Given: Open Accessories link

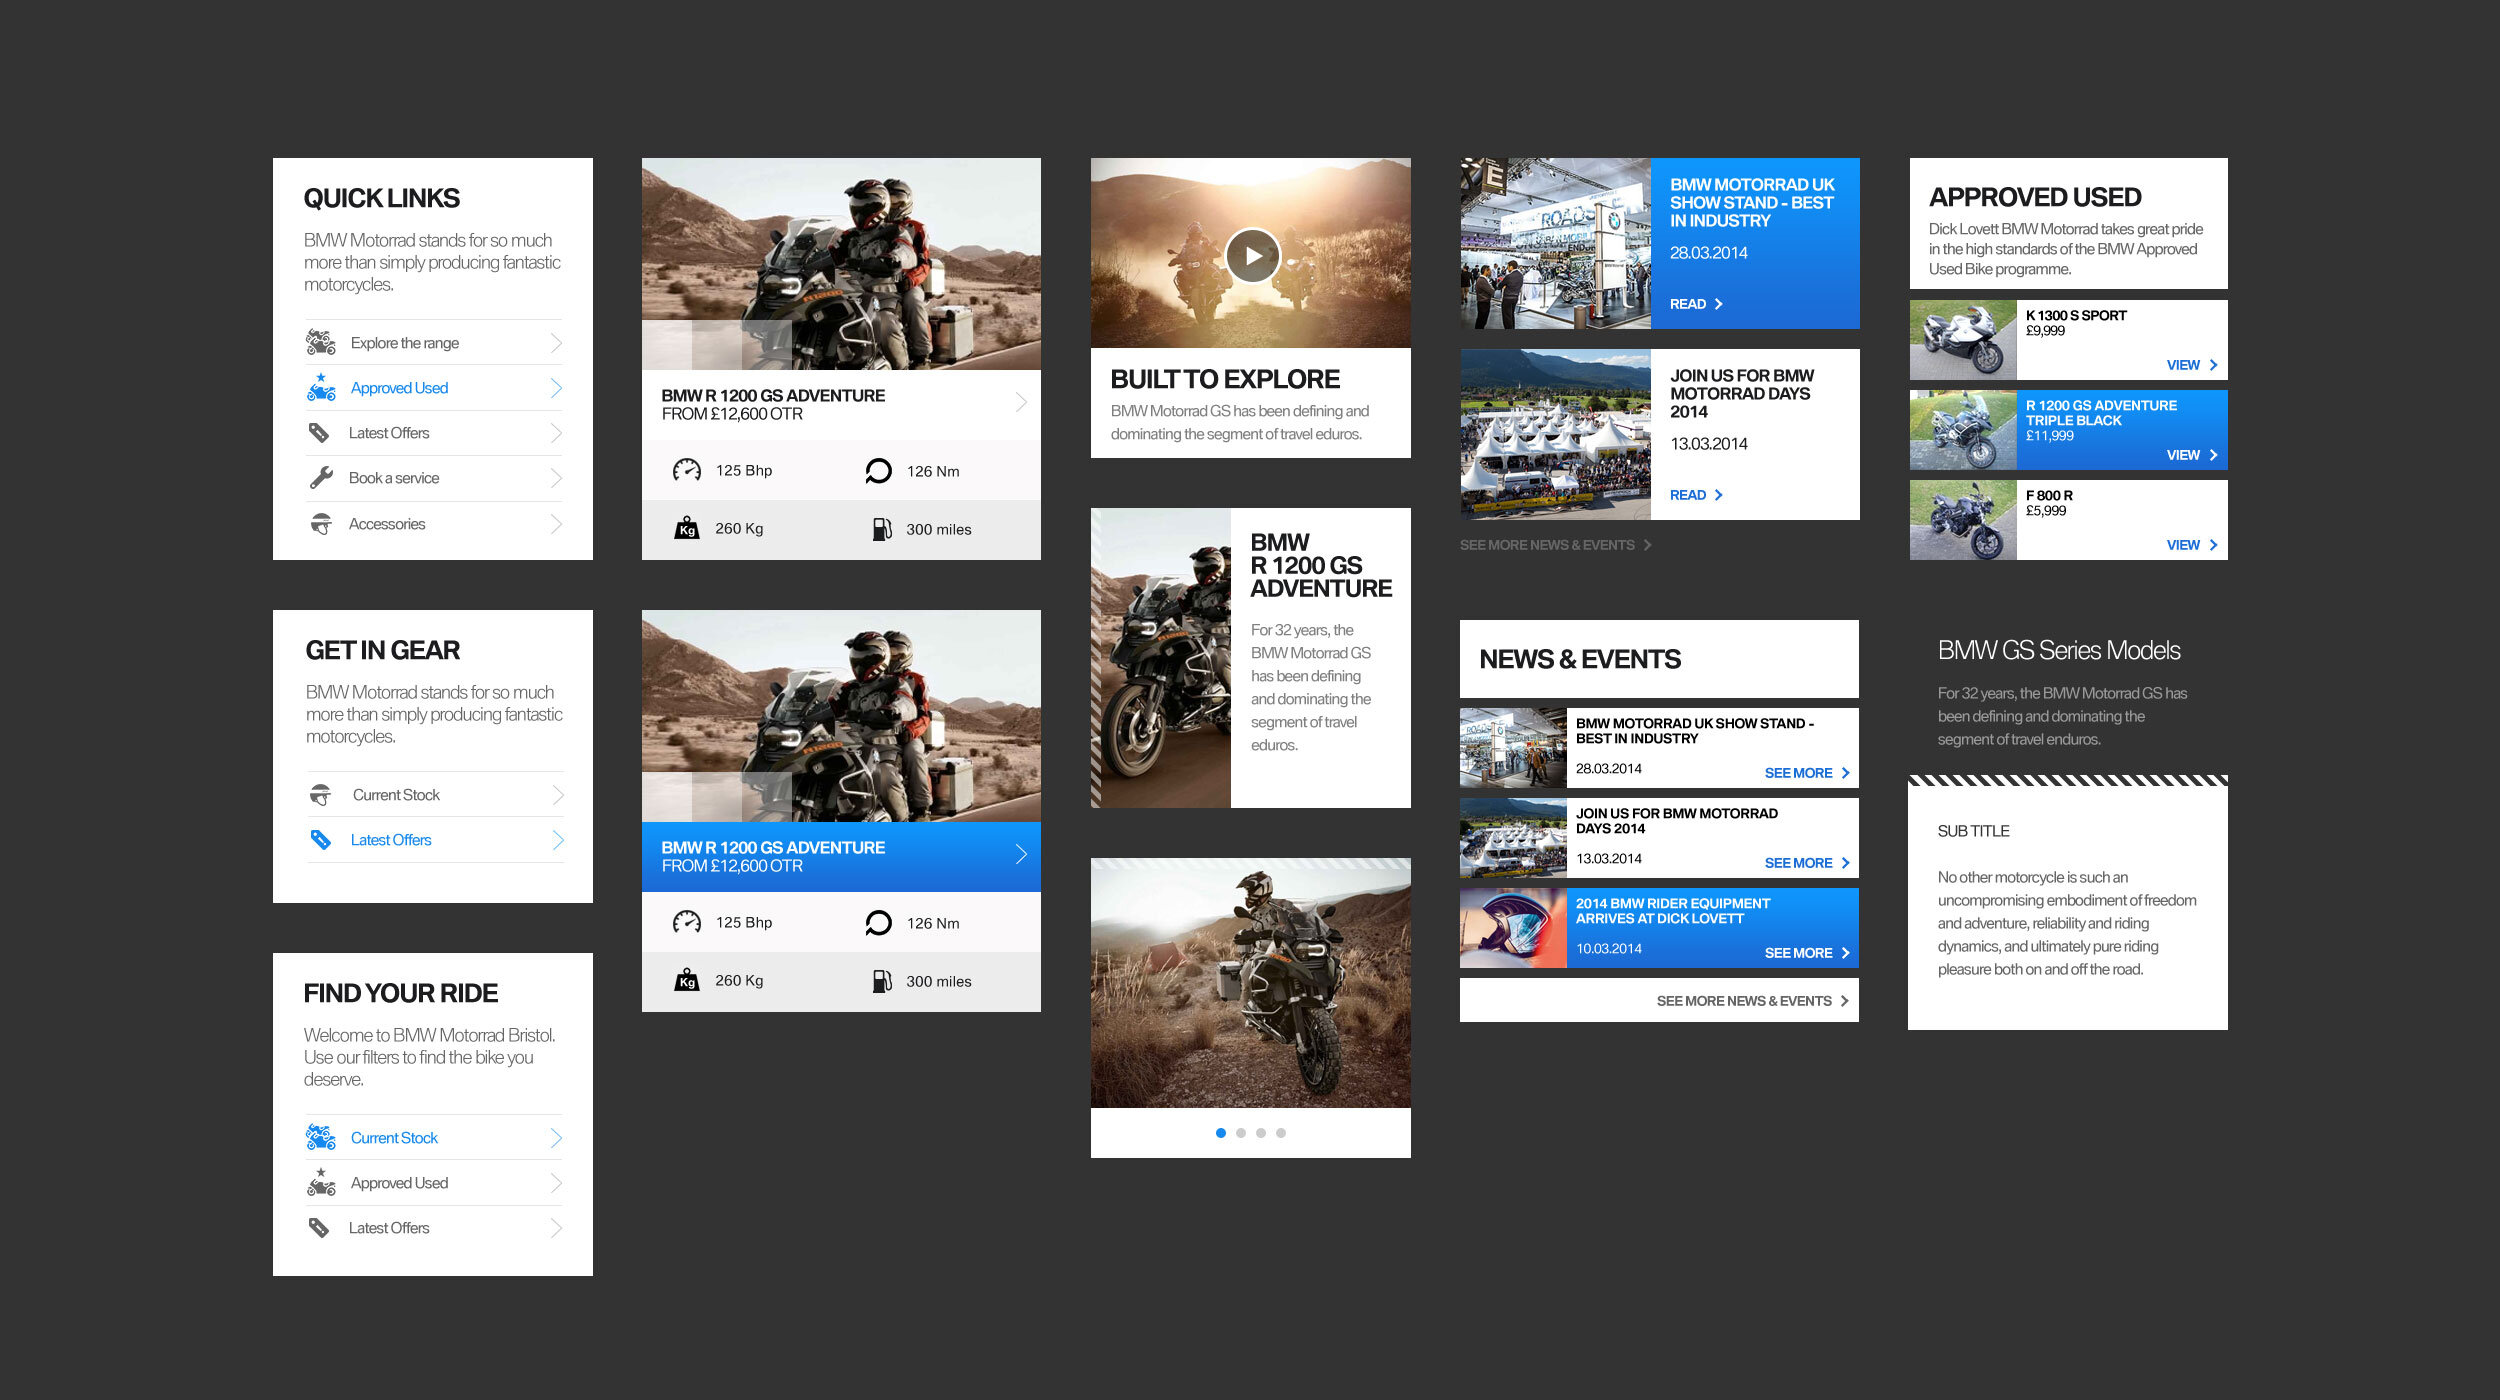Looking at the screenshot, I should pyautogui.click(x=387, y=524).
